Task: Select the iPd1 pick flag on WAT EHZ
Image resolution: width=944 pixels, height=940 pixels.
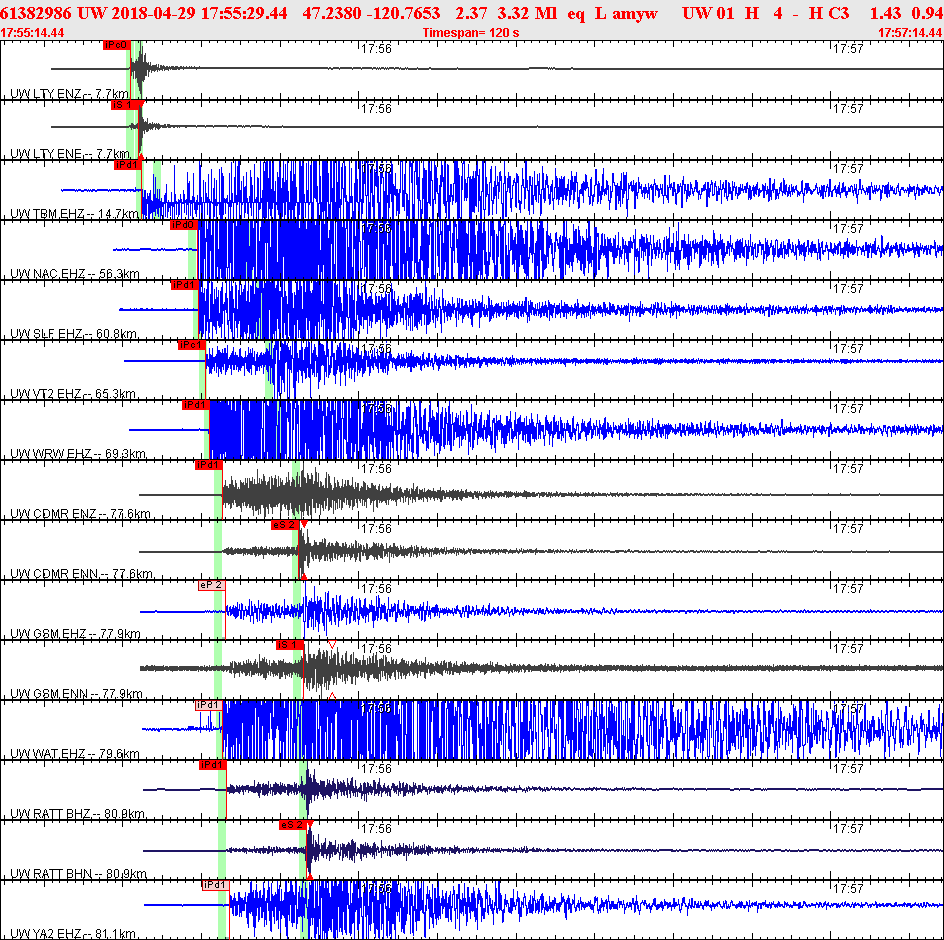Action: click(209, 705)
